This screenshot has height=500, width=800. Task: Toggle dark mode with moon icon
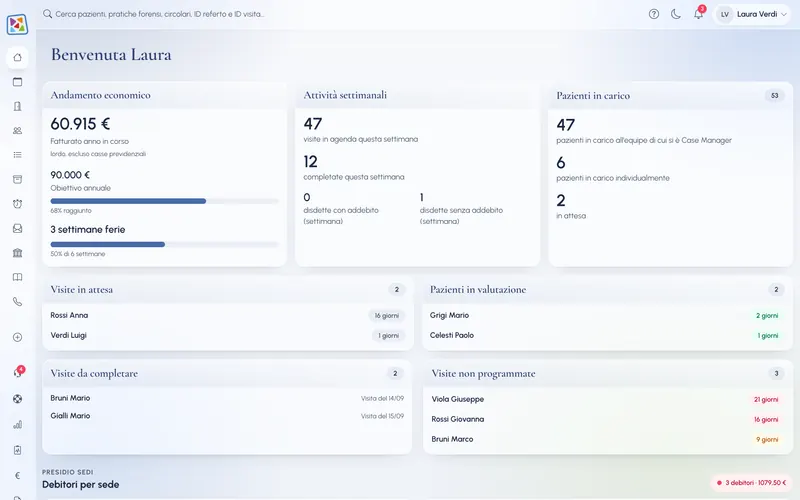pyautogui.click(x=676, y=14)
